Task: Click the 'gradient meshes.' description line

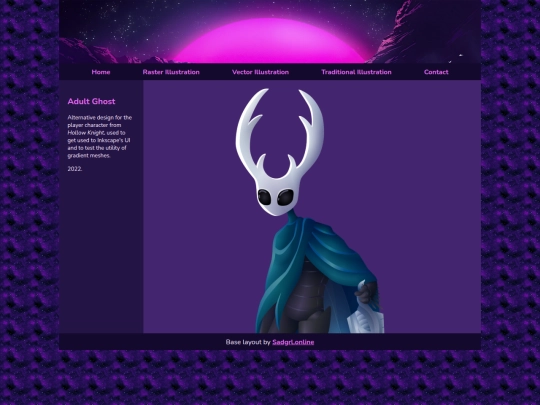Action: pyautogui.click(x=89, y=156)
